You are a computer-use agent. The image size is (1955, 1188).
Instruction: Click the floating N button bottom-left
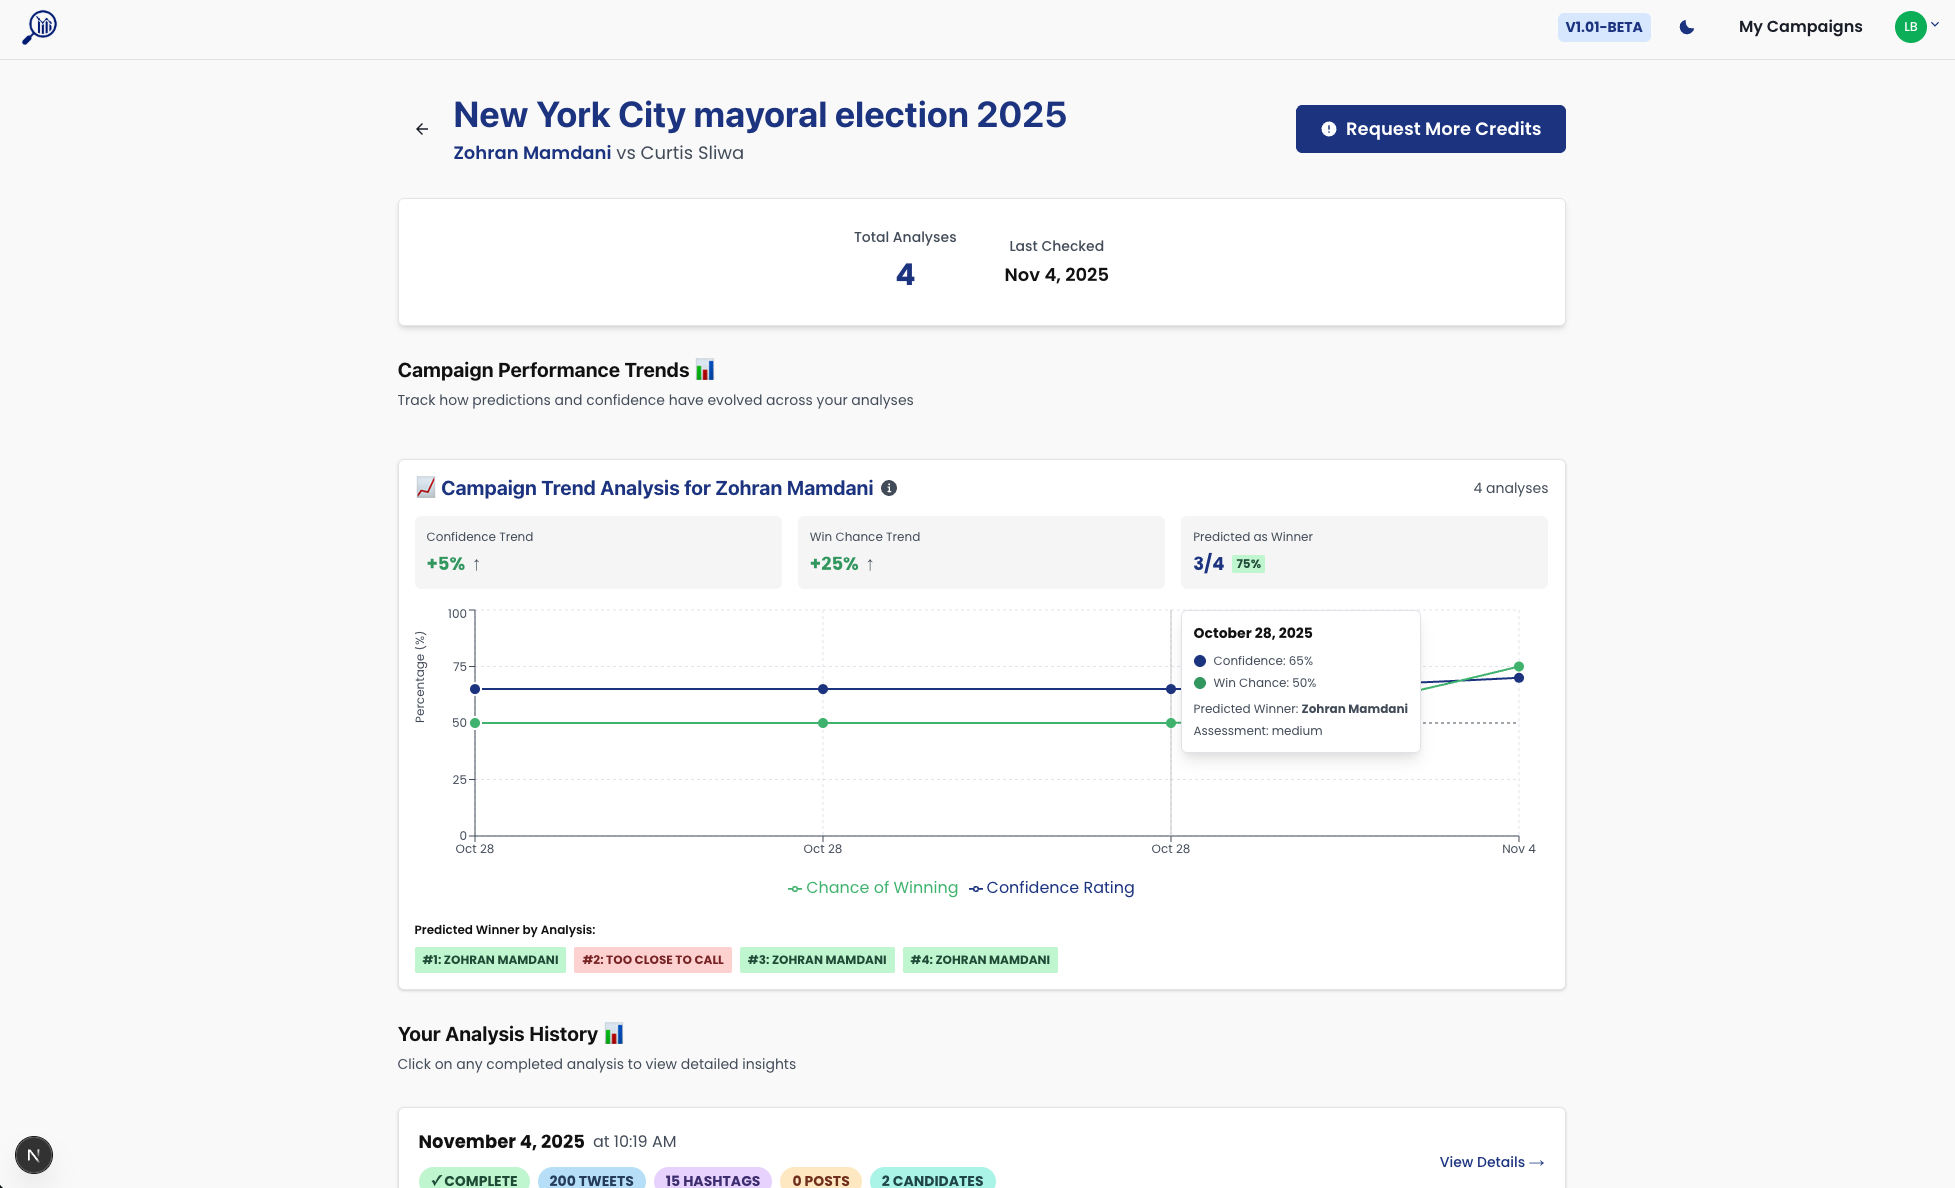34,1155
